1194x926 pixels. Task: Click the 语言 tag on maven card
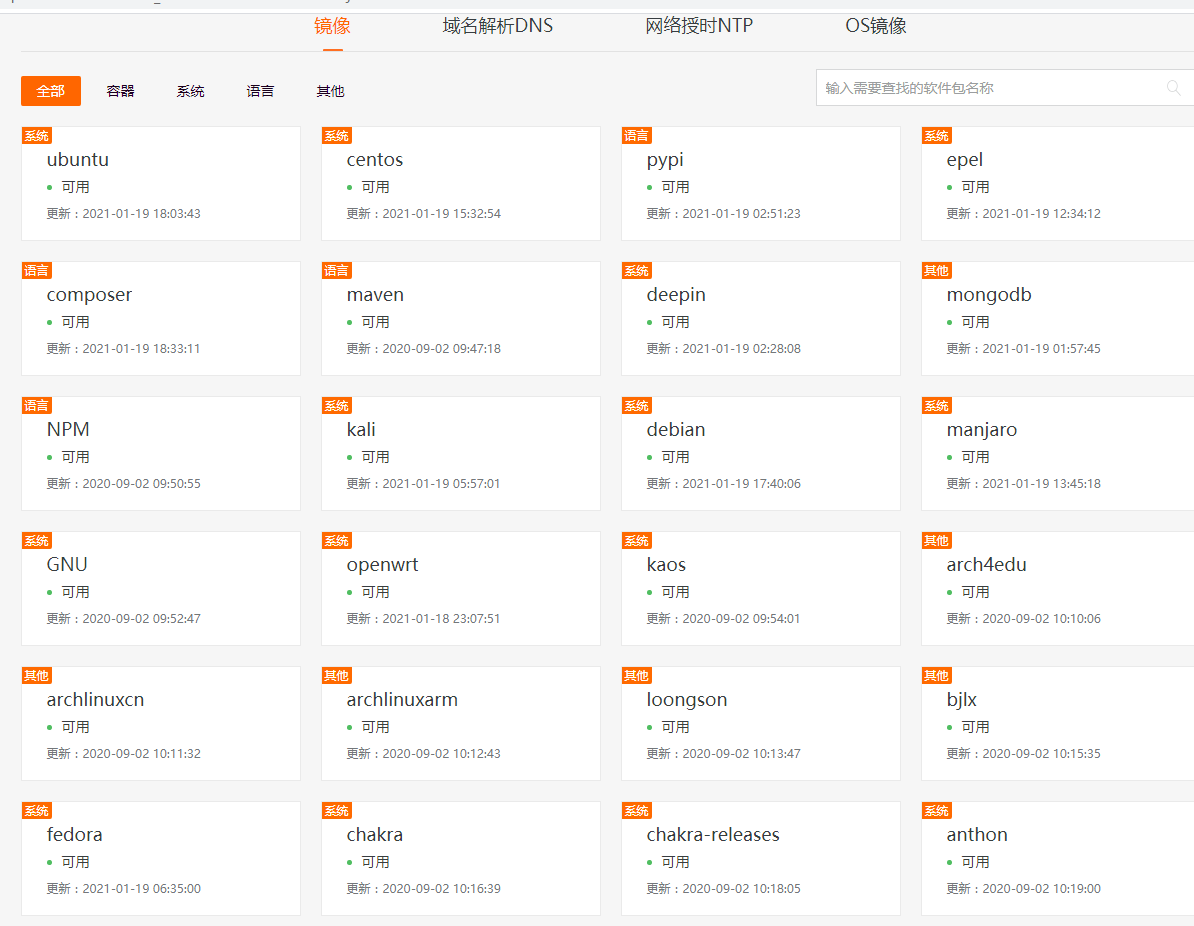click(x=337, y=270)
